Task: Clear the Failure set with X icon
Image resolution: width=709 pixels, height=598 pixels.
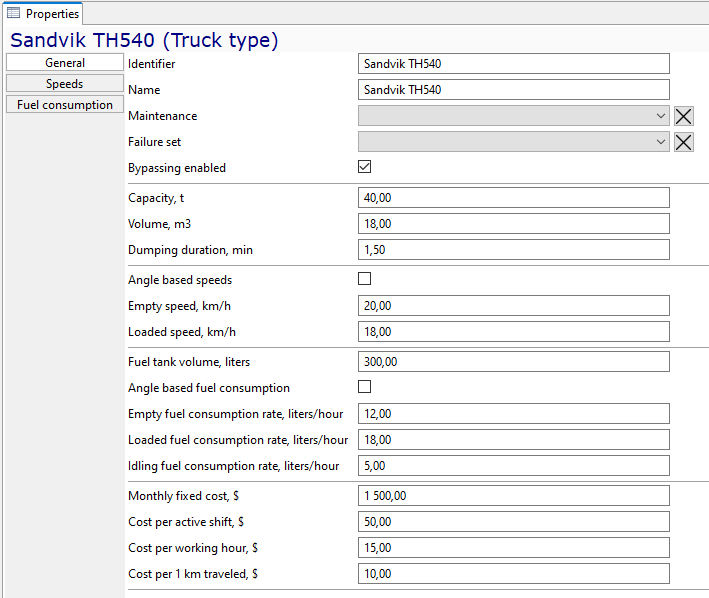Action: (x=683, y=142)
